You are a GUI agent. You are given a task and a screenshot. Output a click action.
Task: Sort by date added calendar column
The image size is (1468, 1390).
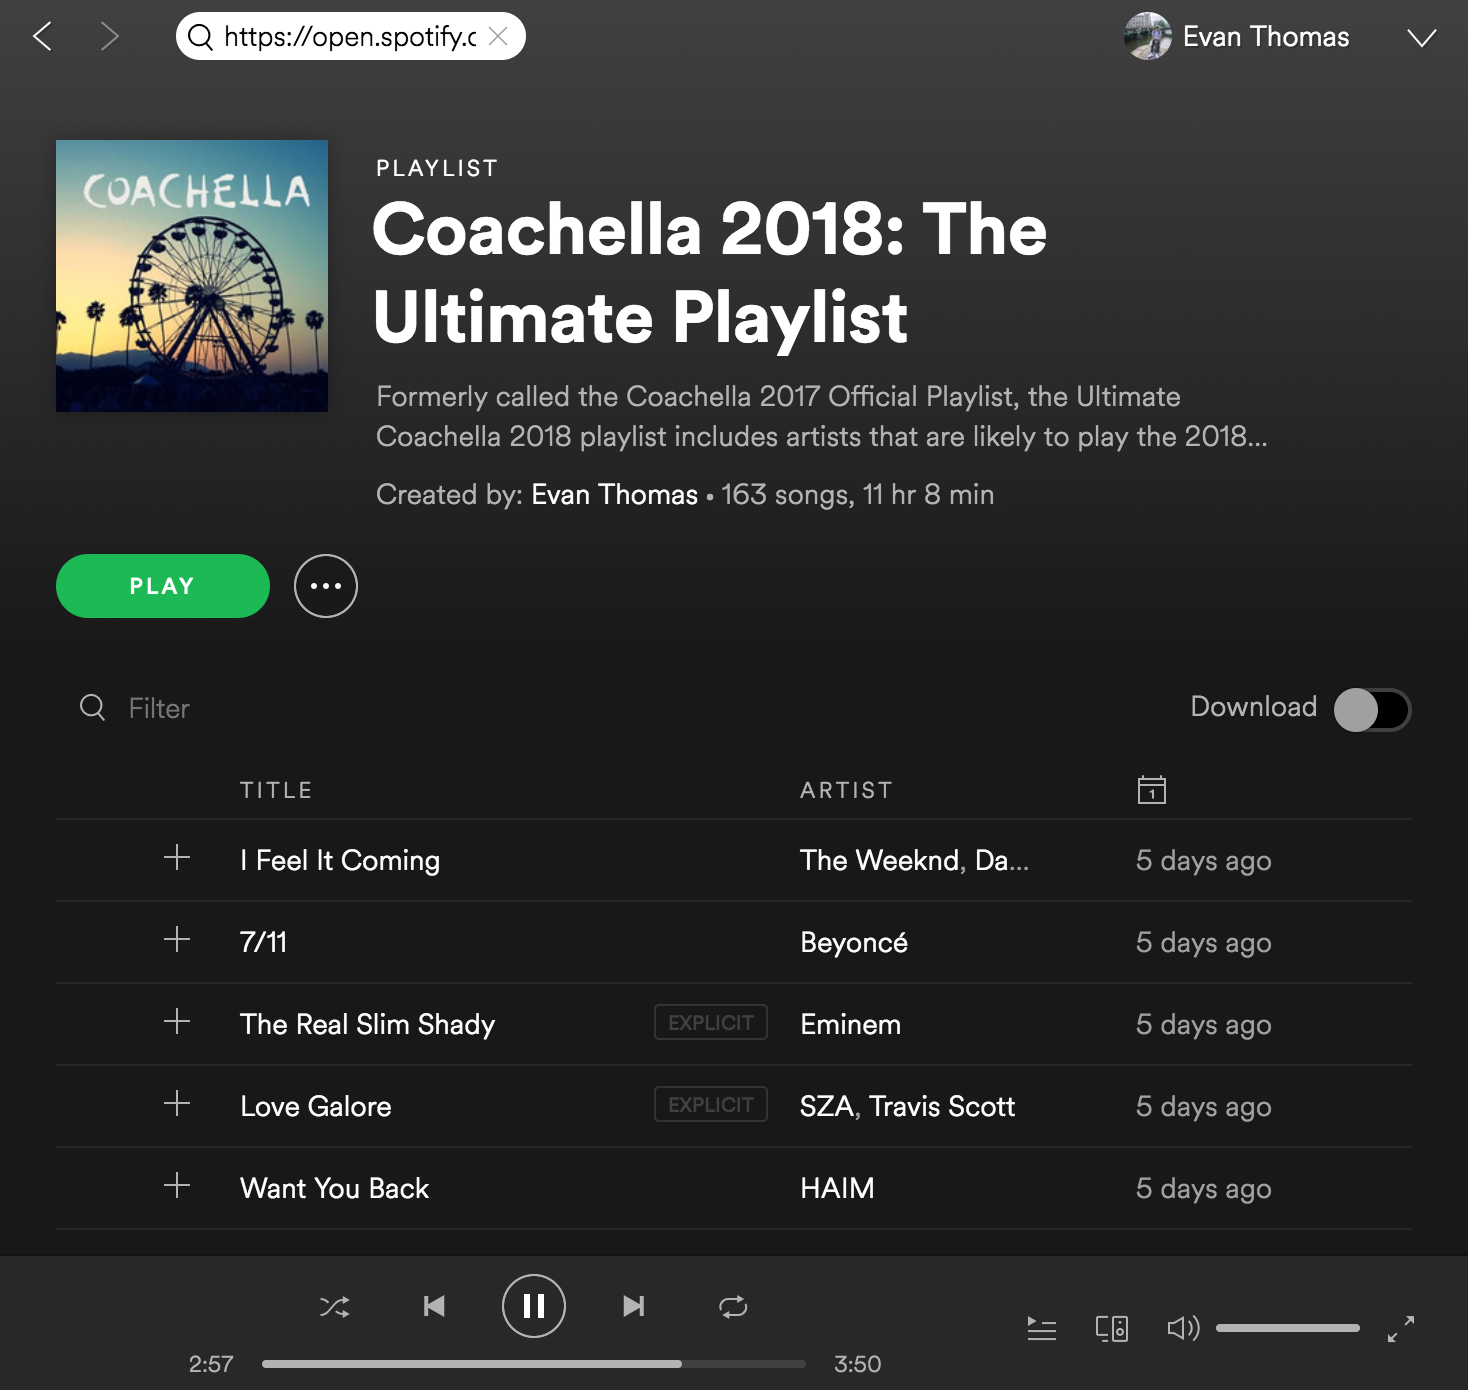pyautogui.click(x=1152, y=790)
